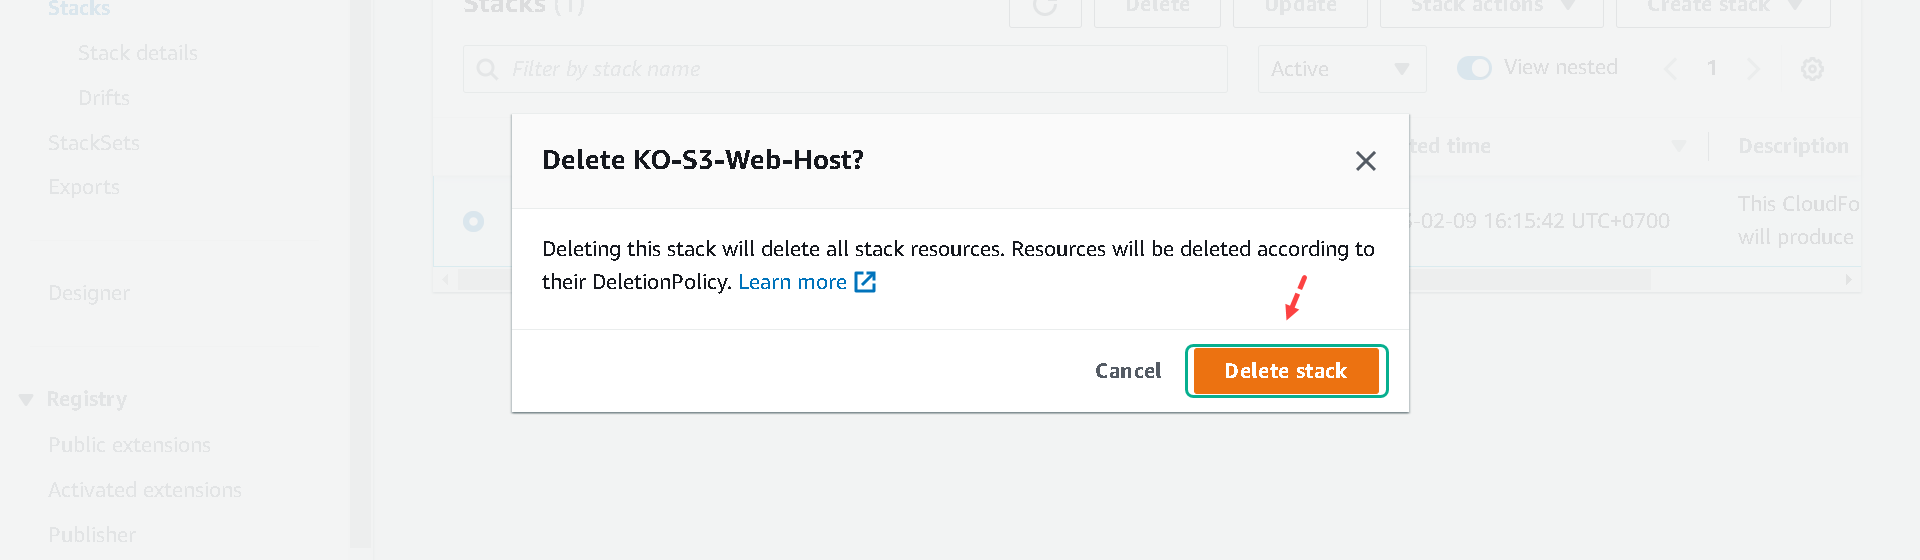Go to next page arrow
Viewport: 1920px width, 560px height.
tap(1752, 69)
